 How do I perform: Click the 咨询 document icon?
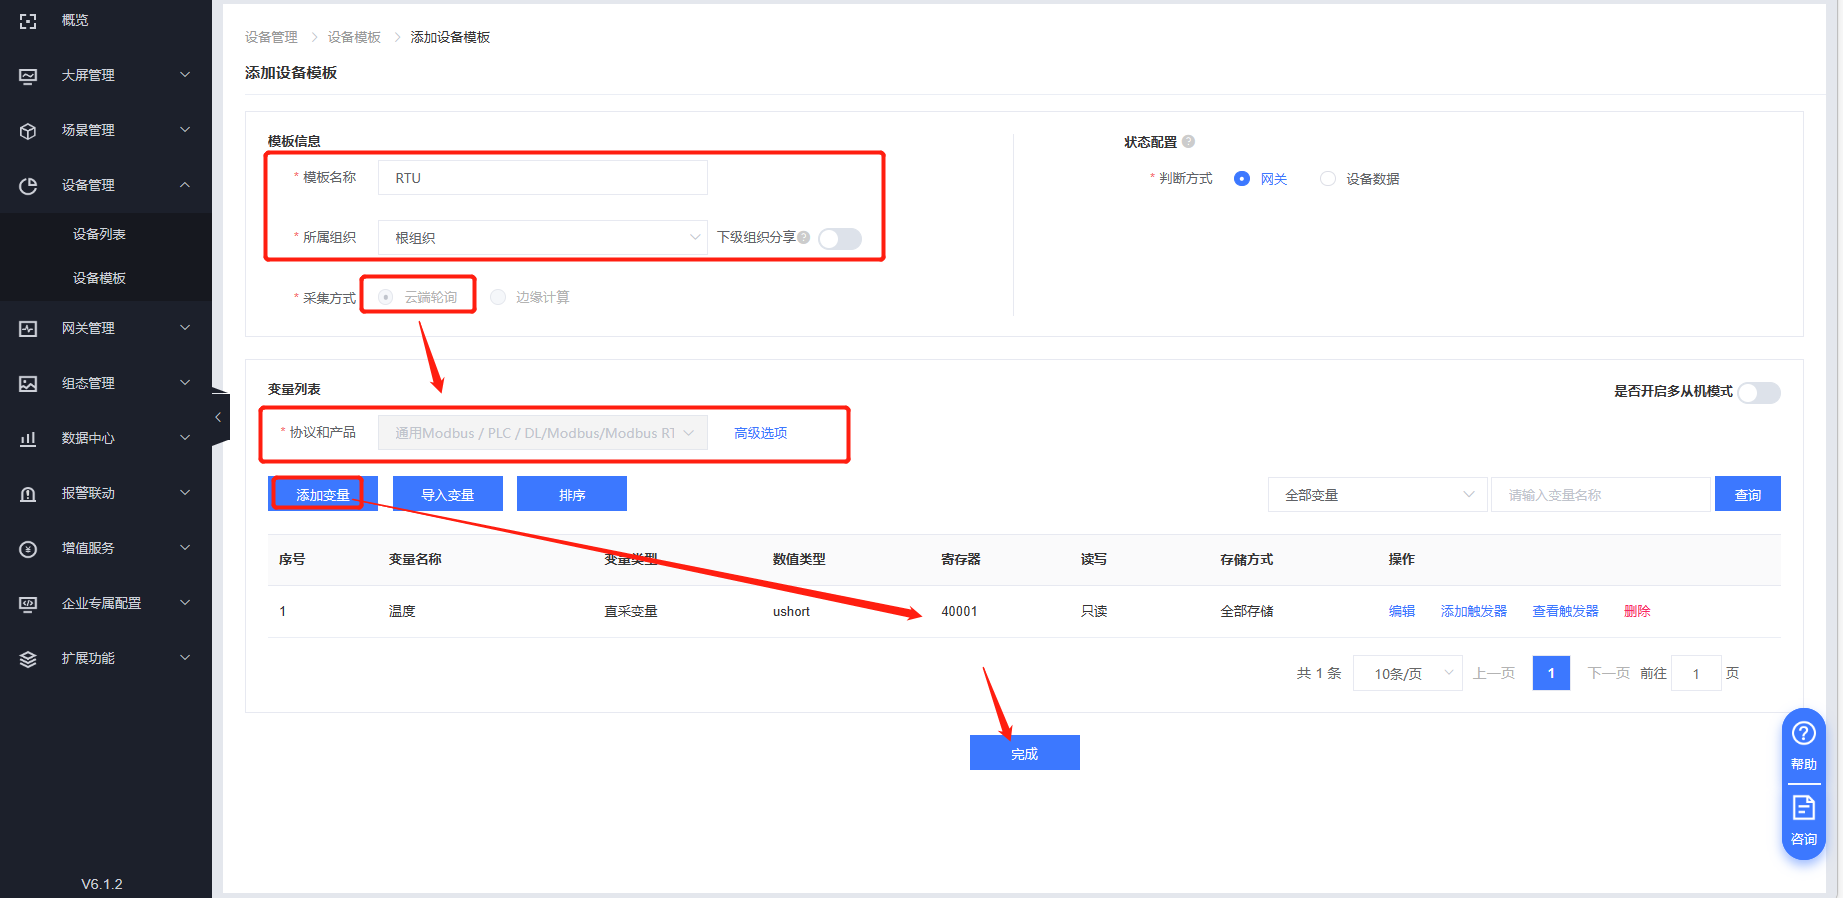coord(1803,808)
